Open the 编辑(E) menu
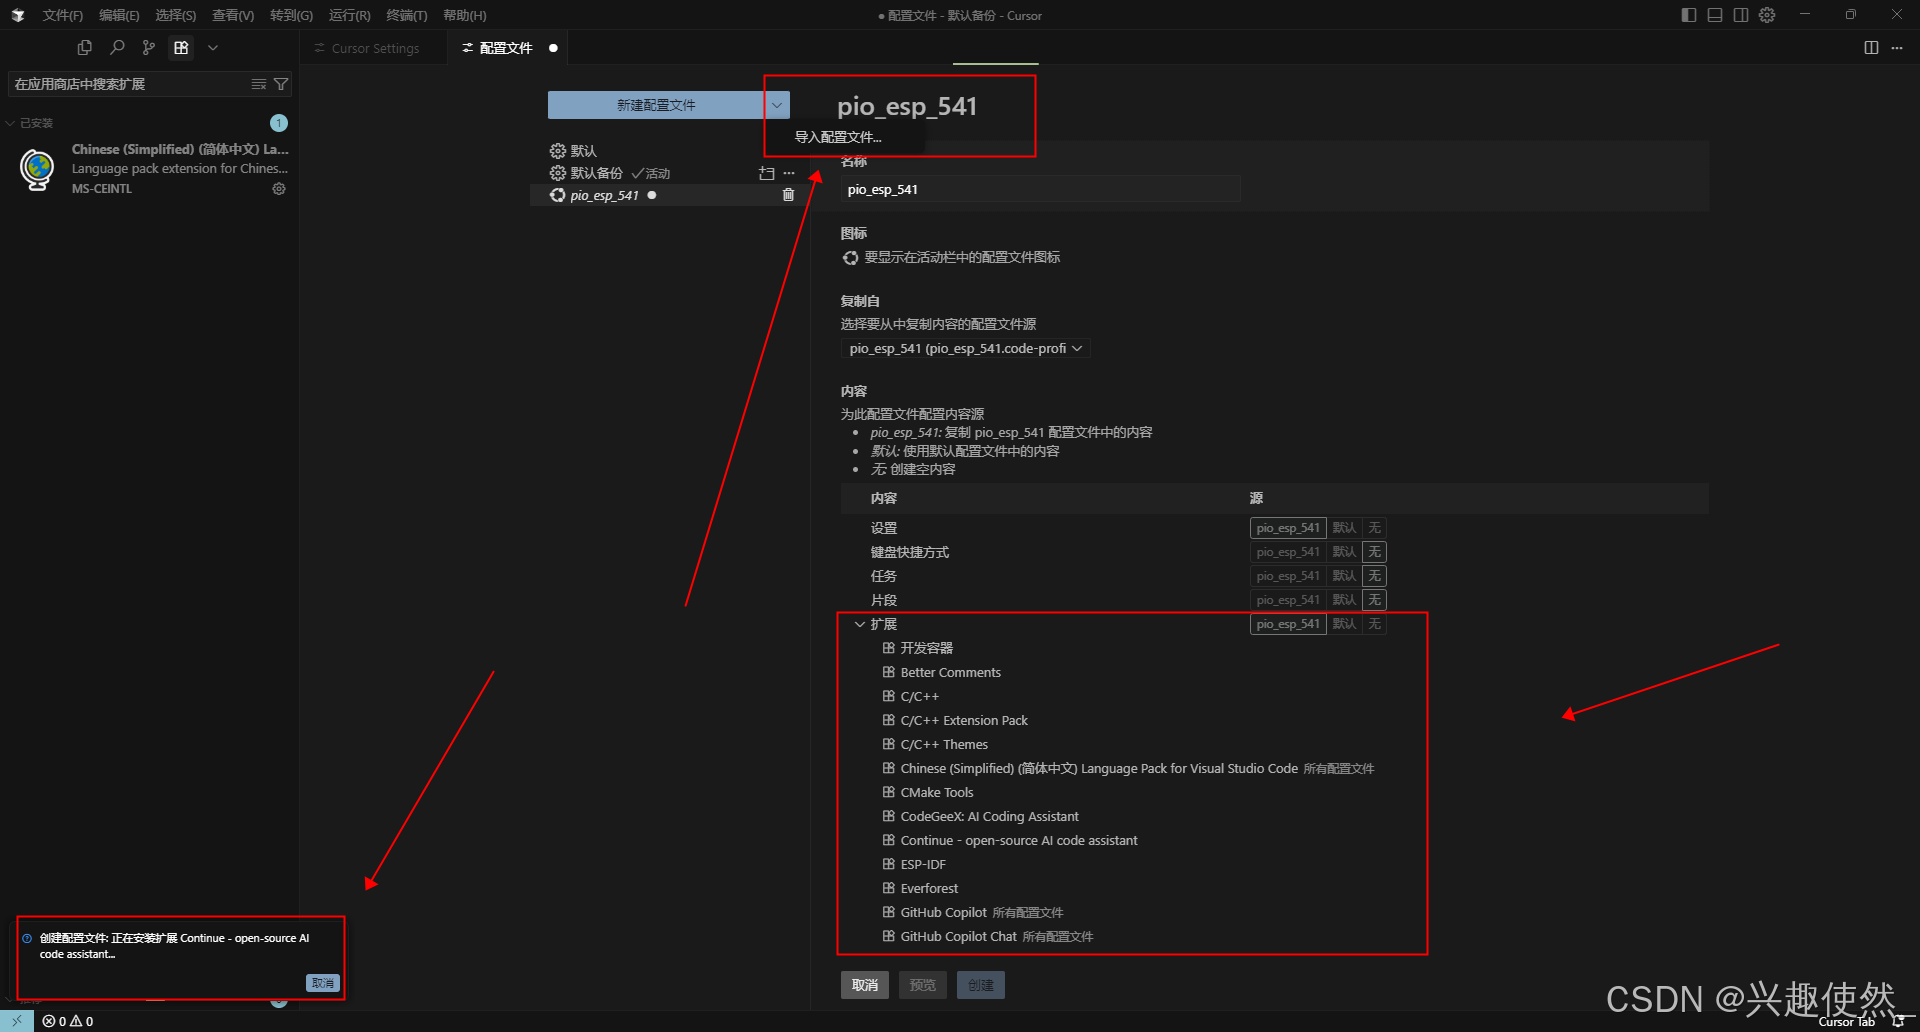This screenshot has width=1920, height=1032. (119, 15)
